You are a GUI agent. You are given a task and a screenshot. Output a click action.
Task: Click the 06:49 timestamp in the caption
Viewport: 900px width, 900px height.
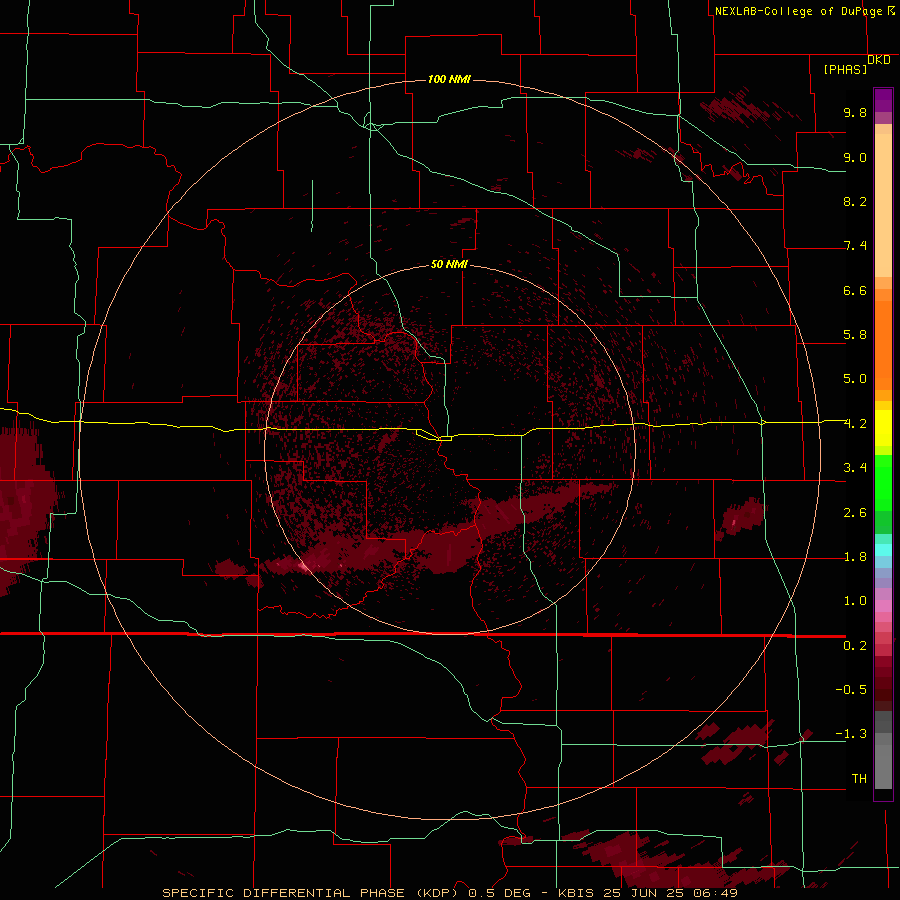[713, 893]
